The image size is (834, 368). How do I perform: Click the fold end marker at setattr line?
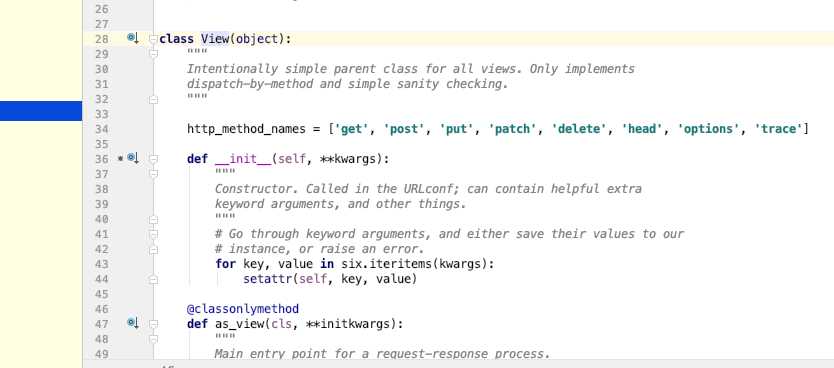pos(153,279)
